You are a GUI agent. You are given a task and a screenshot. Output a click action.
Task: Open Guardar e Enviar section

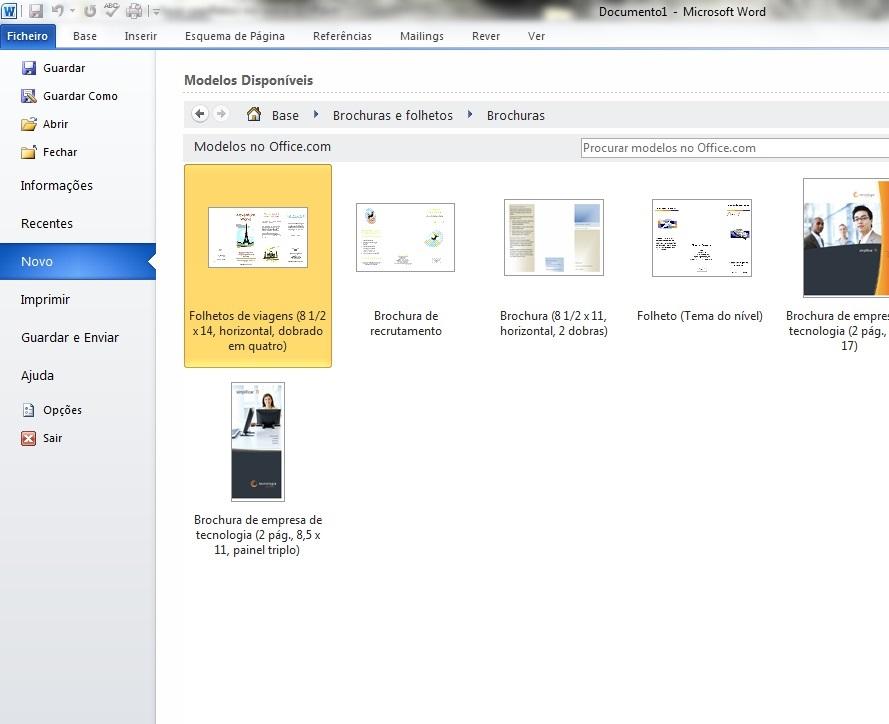point(69,337)
